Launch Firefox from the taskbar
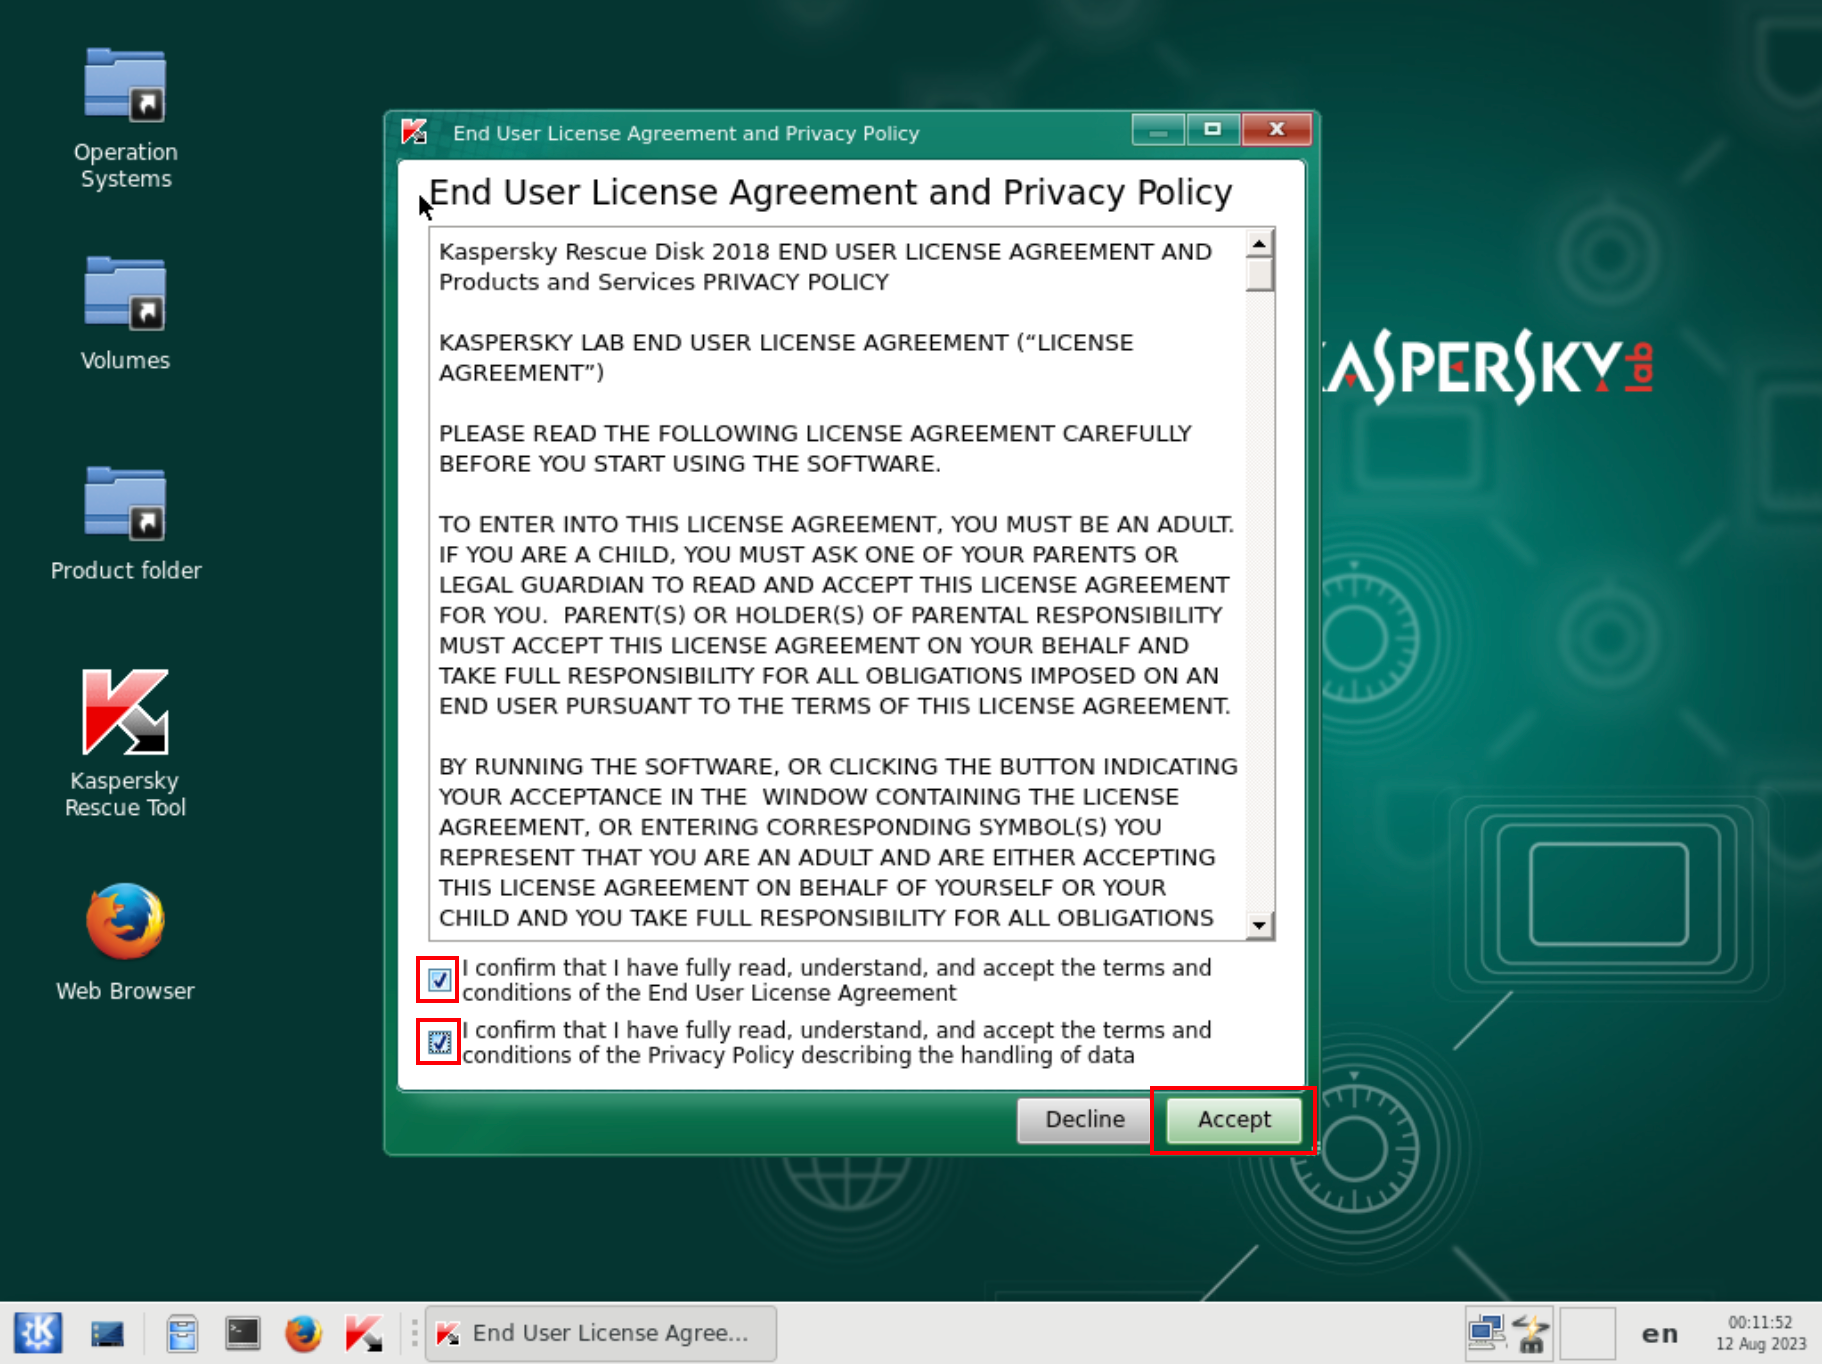 pyautogui.click(x=303, y=1333)
